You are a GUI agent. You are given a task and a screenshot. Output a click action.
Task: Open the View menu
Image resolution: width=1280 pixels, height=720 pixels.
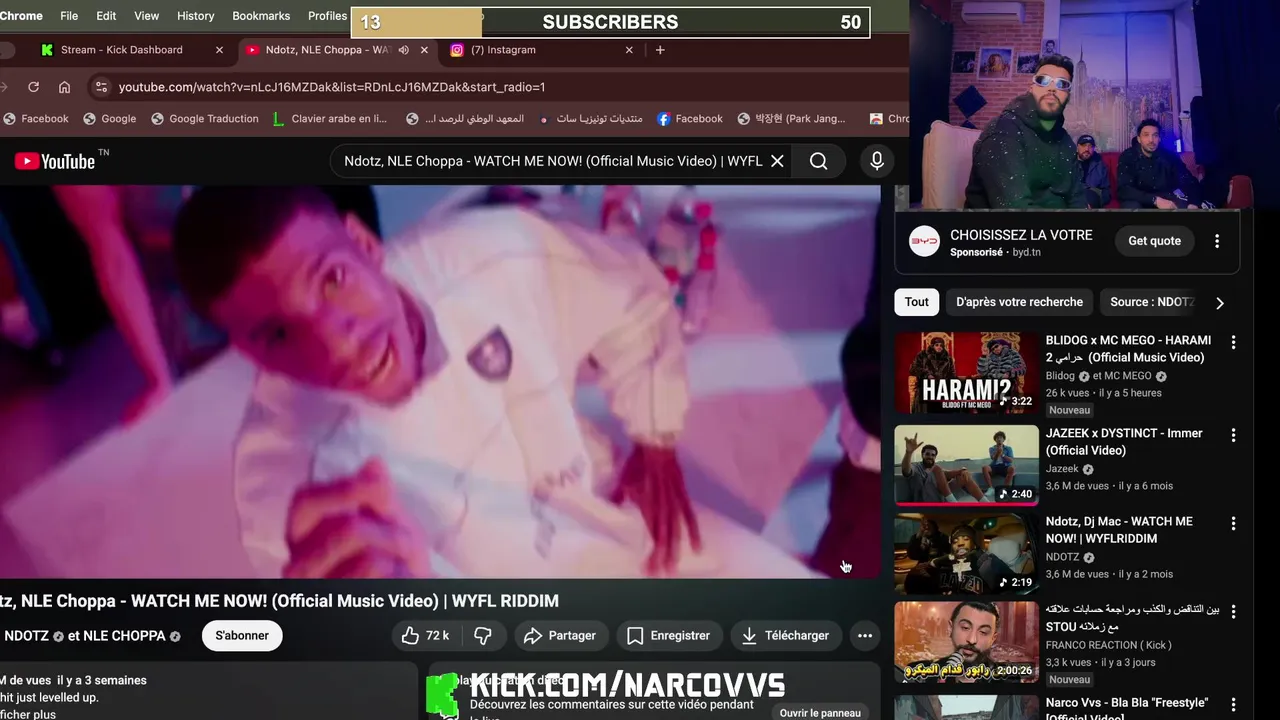[x=147, y=16]
